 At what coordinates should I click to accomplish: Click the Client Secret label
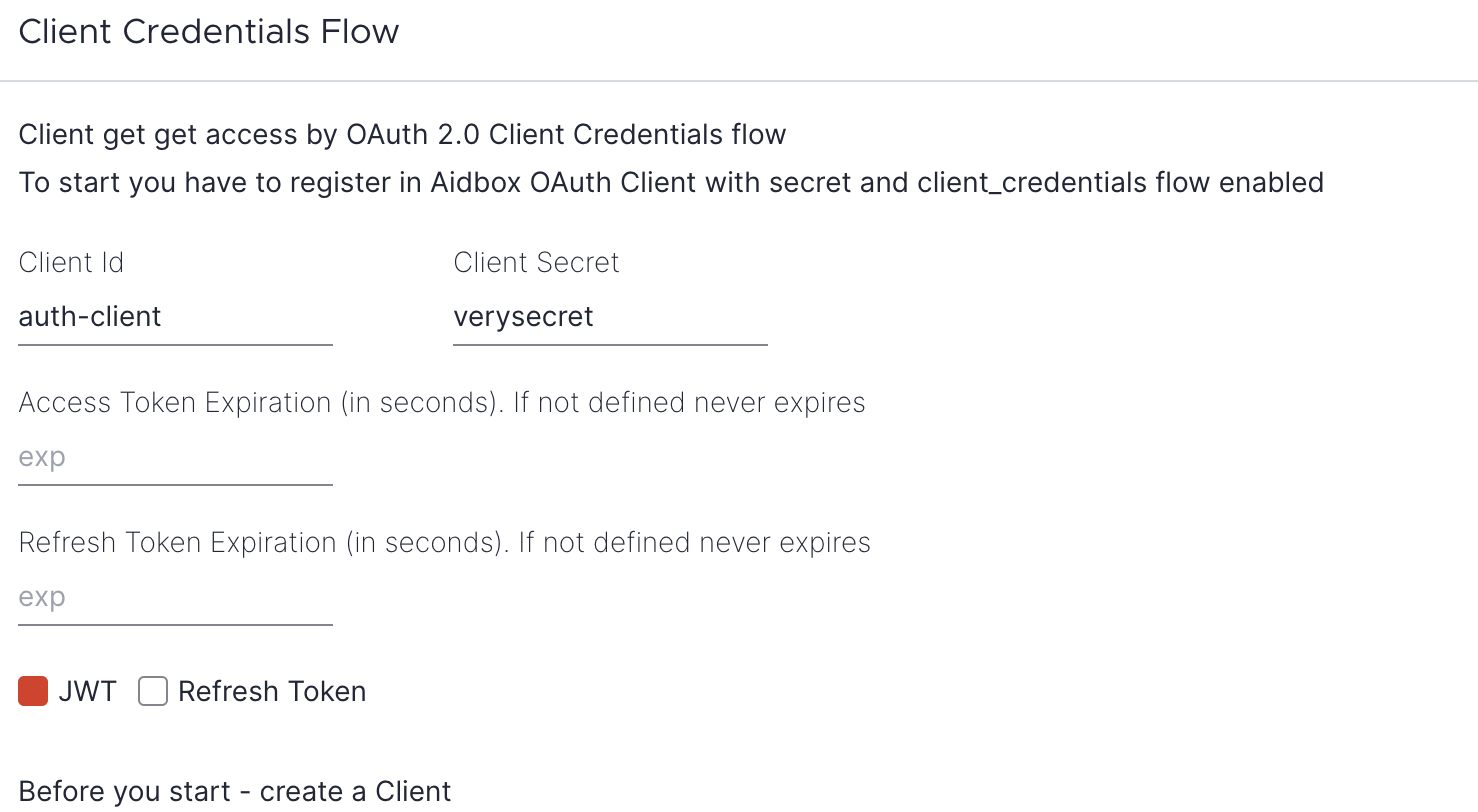(x=536, y=262)
